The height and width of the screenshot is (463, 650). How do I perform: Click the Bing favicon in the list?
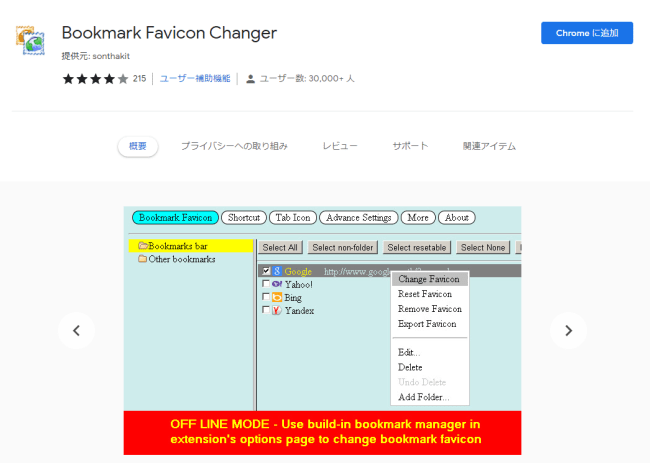point(277,297)
